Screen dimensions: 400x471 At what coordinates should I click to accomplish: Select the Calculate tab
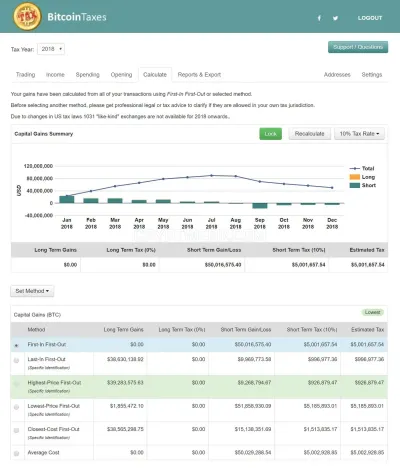pyautogui.click(x=155, y=75)
